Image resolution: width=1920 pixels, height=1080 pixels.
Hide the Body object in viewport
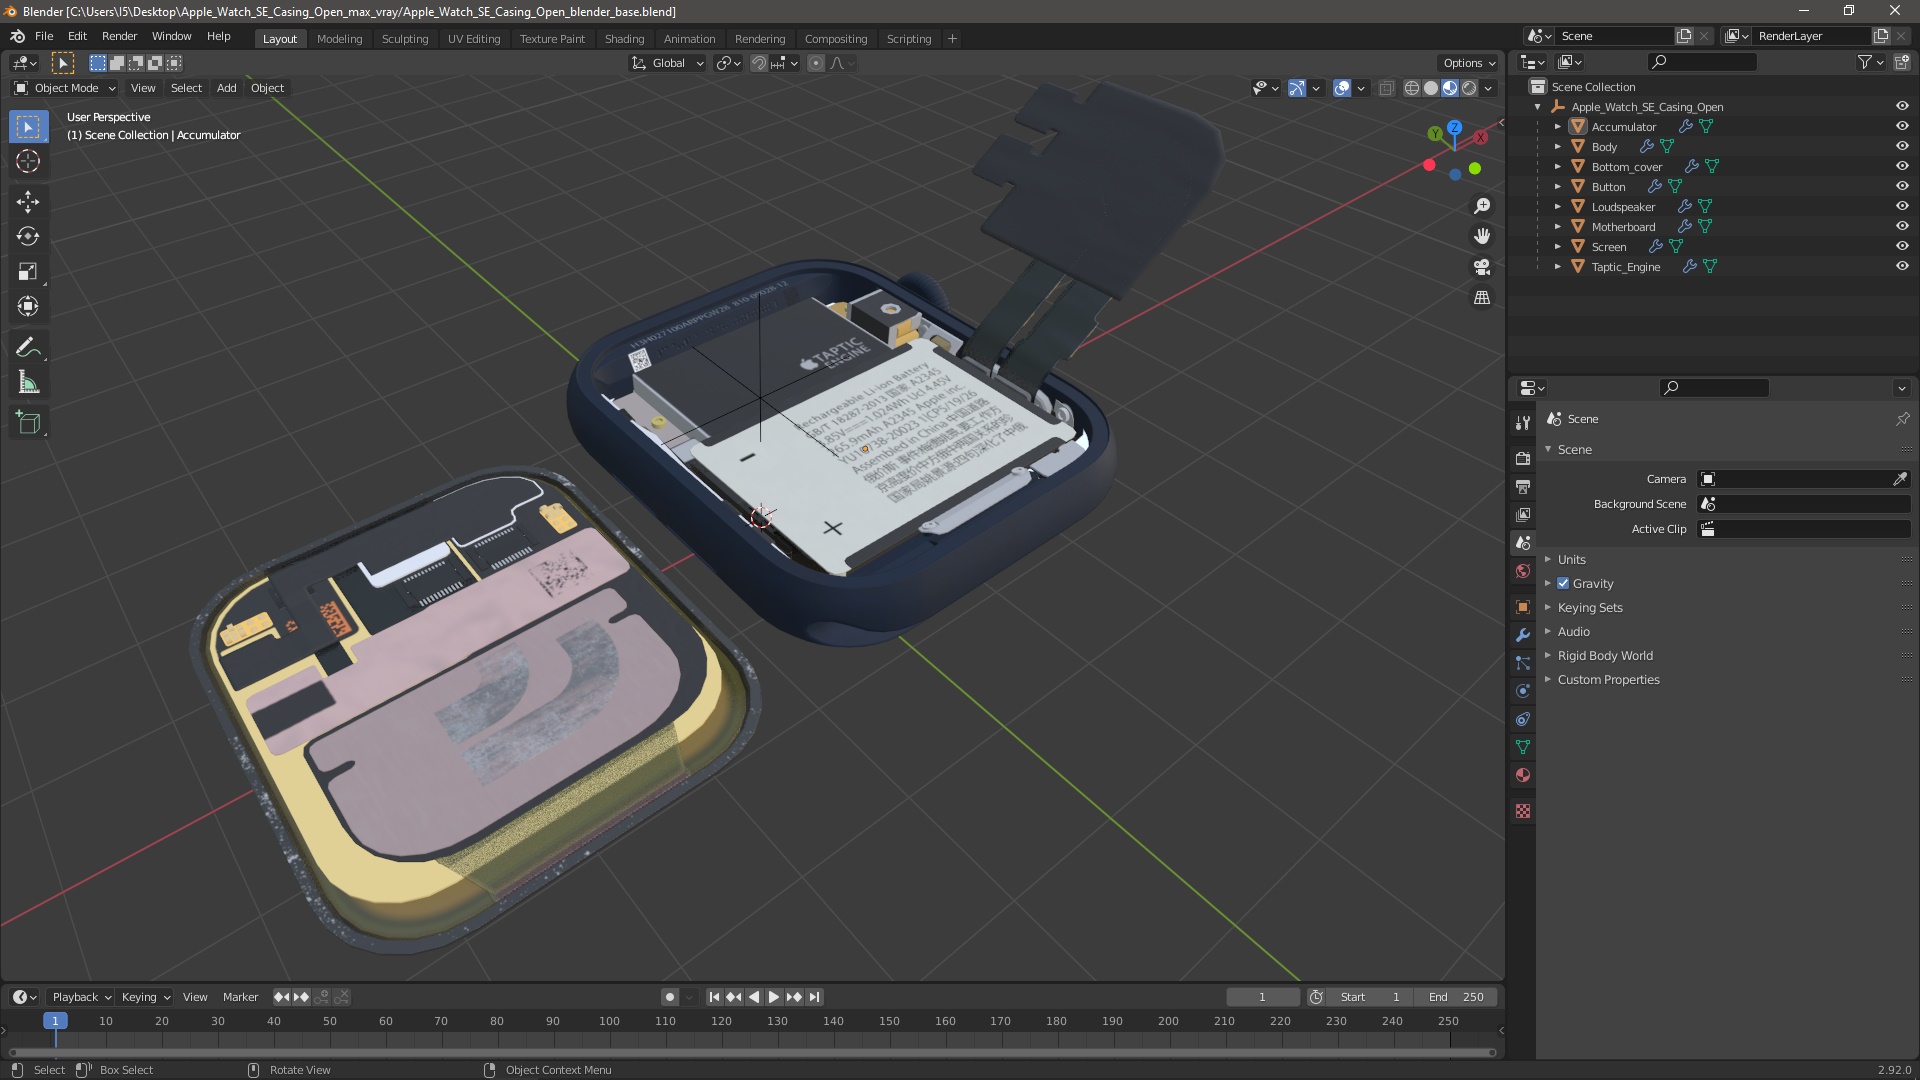1902,147
